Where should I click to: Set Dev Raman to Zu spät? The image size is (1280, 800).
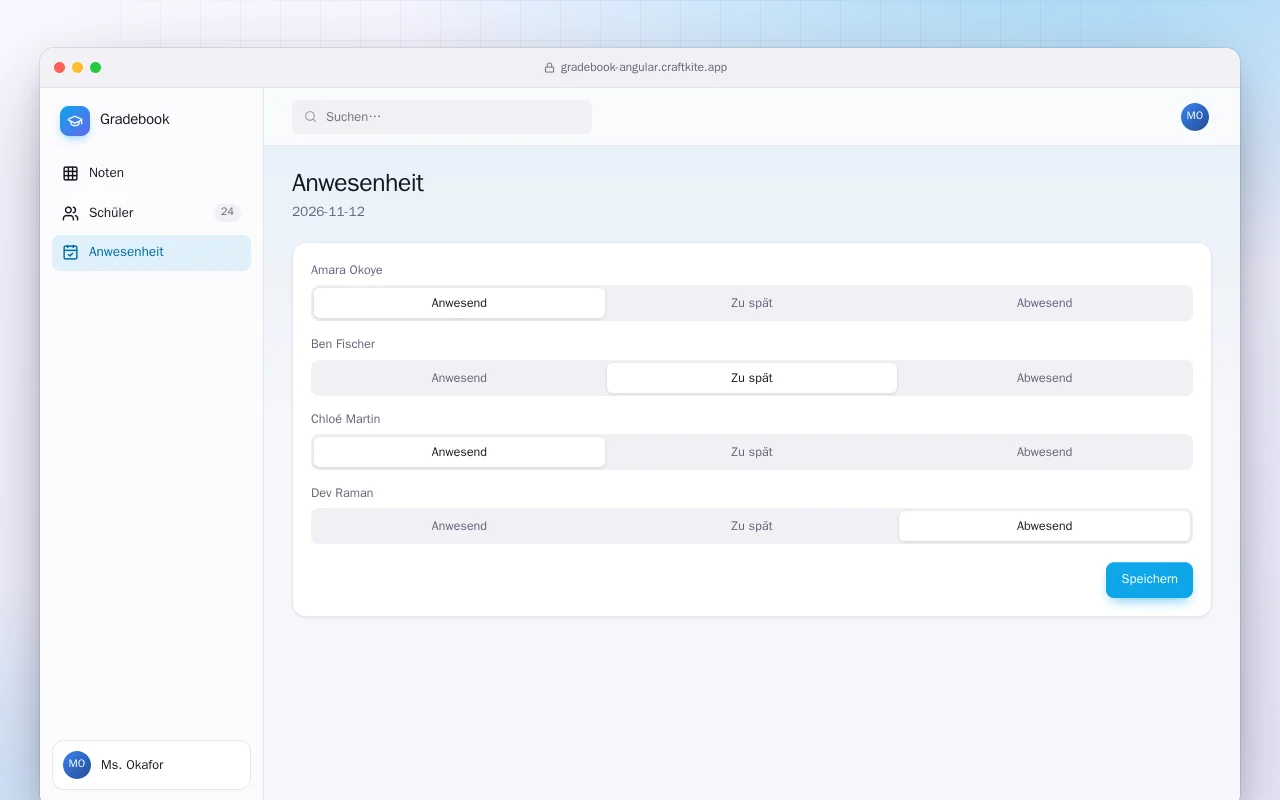752,526
